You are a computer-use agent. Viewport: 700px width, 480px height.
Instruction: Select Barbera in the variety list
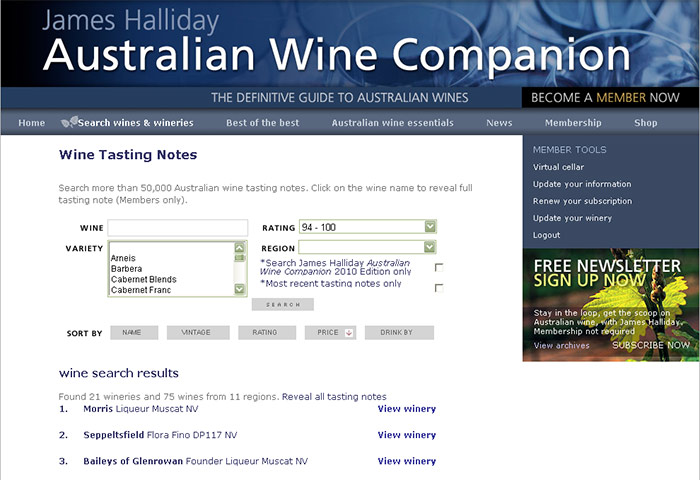coord(126,269)
